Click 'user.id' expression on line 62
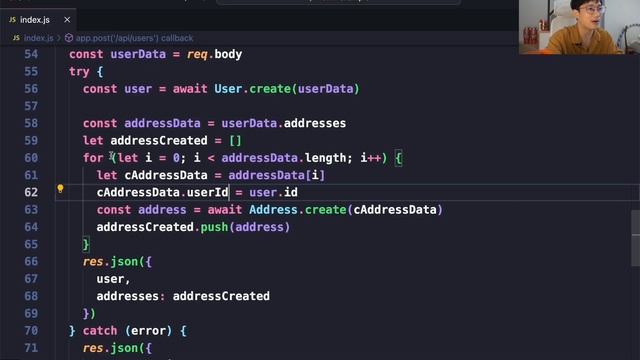Image resolution: width=640 pixels, height=360 pixels. point(273,192)
